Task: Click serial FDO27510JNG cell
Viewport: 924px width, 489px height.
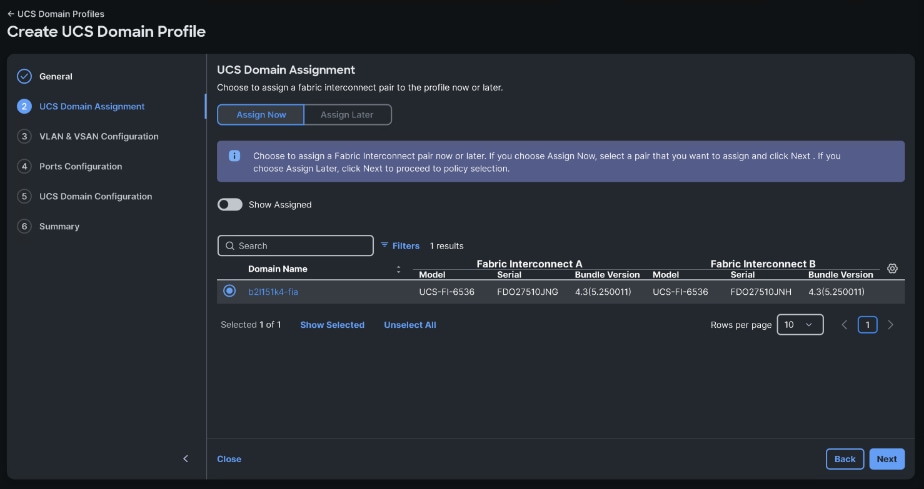Action: pos(527,292)
